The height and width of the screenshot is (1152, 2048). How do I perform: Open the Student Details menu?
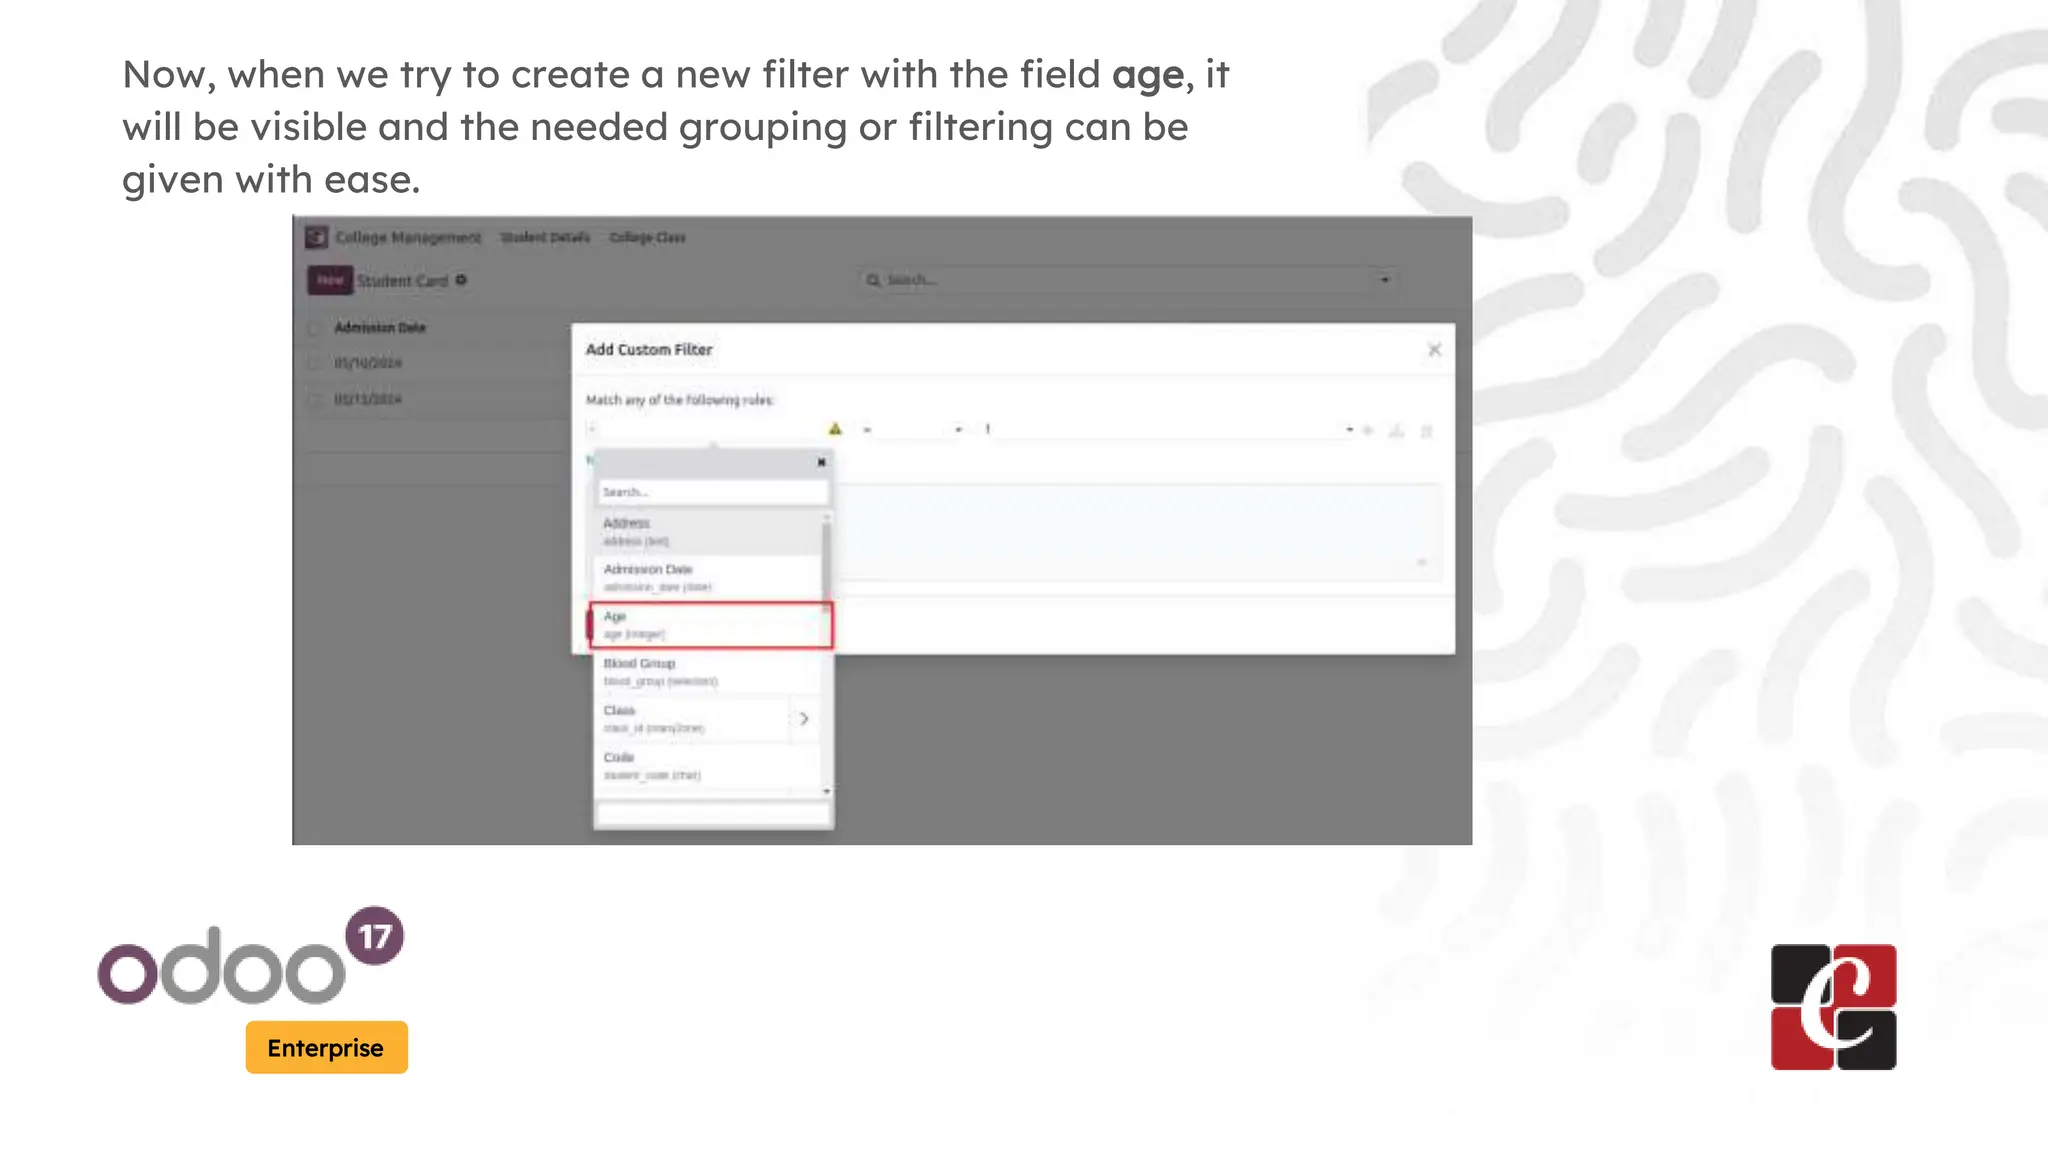pyautogui.click(x=545, y=237)
